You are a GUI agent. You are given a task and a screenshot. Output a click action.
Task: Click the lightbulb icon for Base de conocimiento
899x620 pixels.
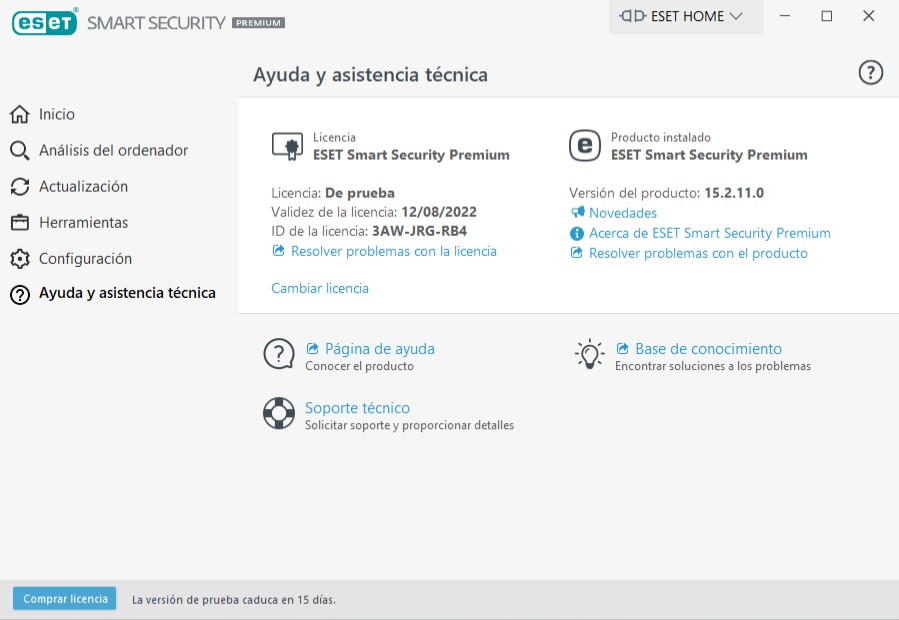(589, 354)
